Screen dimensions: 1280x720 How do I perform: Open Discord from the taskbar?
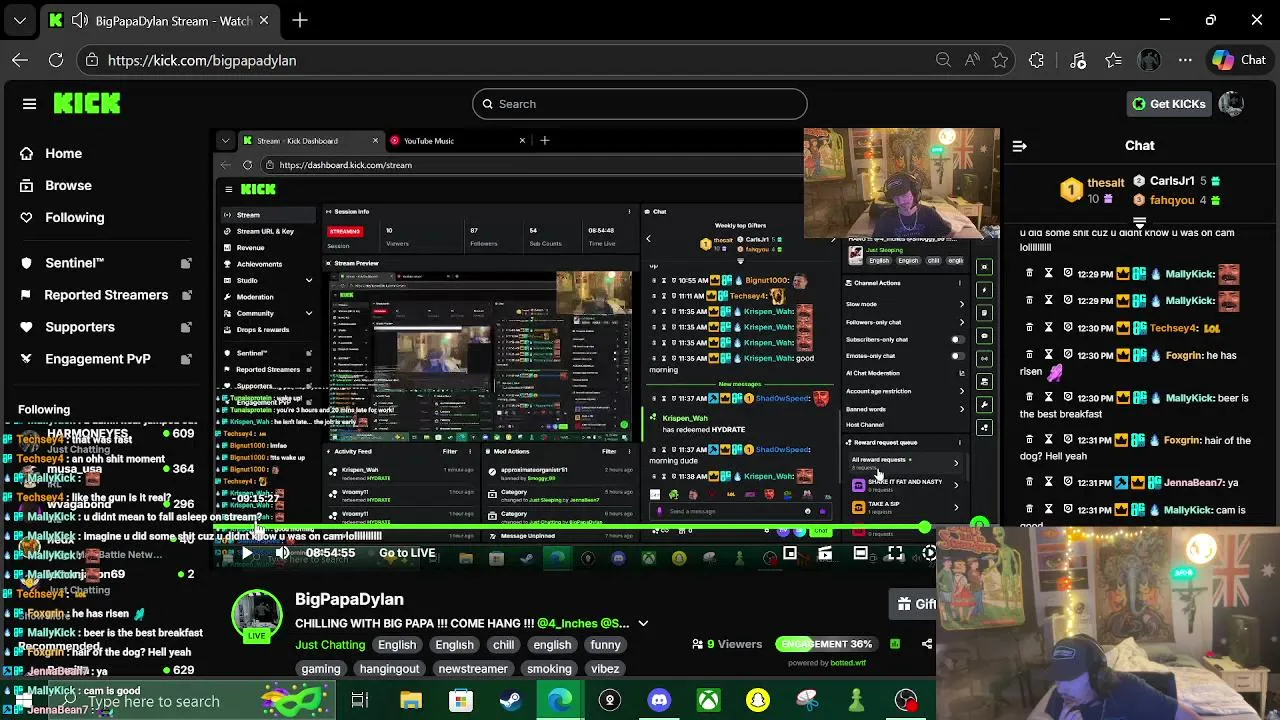tap(659, 700)
